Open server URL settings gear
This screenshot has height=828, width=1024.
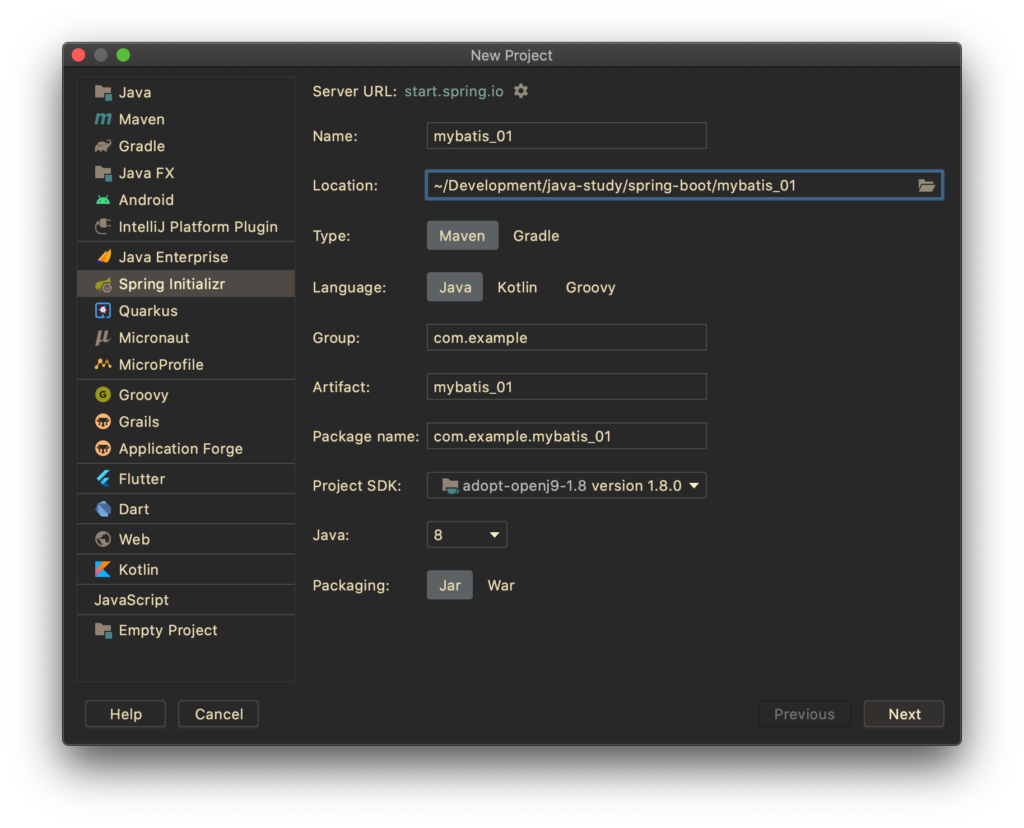pyautogui.click(x=521, y=91)
